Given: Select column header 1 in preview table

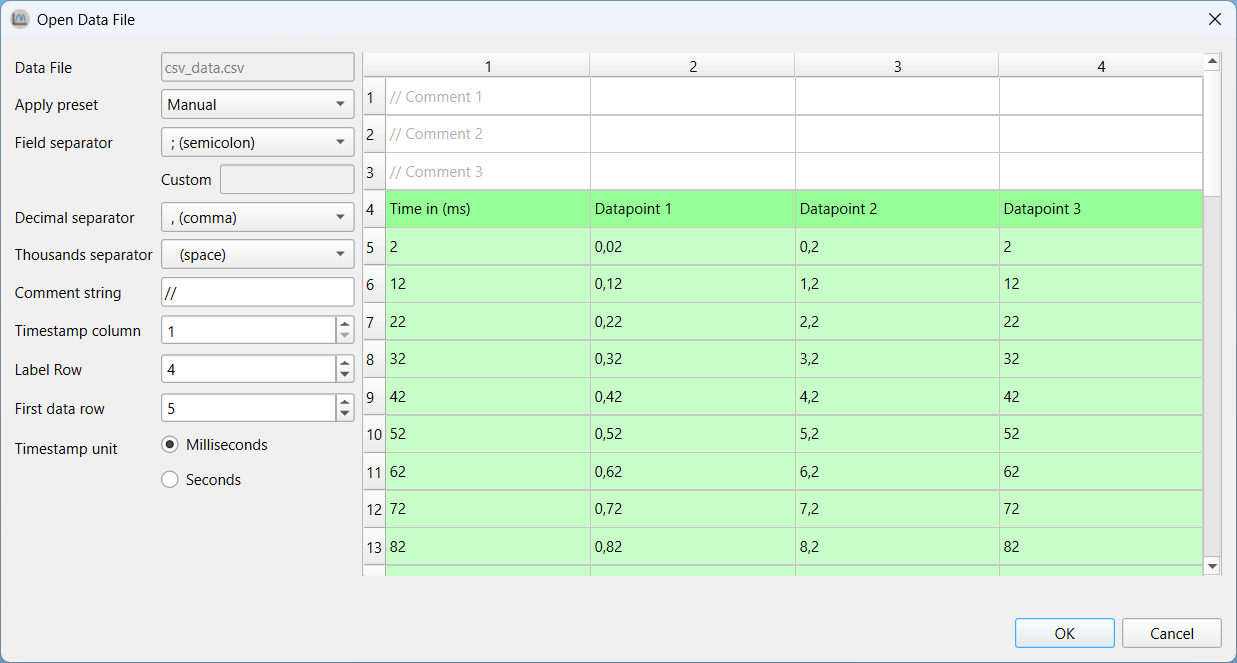Looking at the screenshot, I should coord(488,66).
